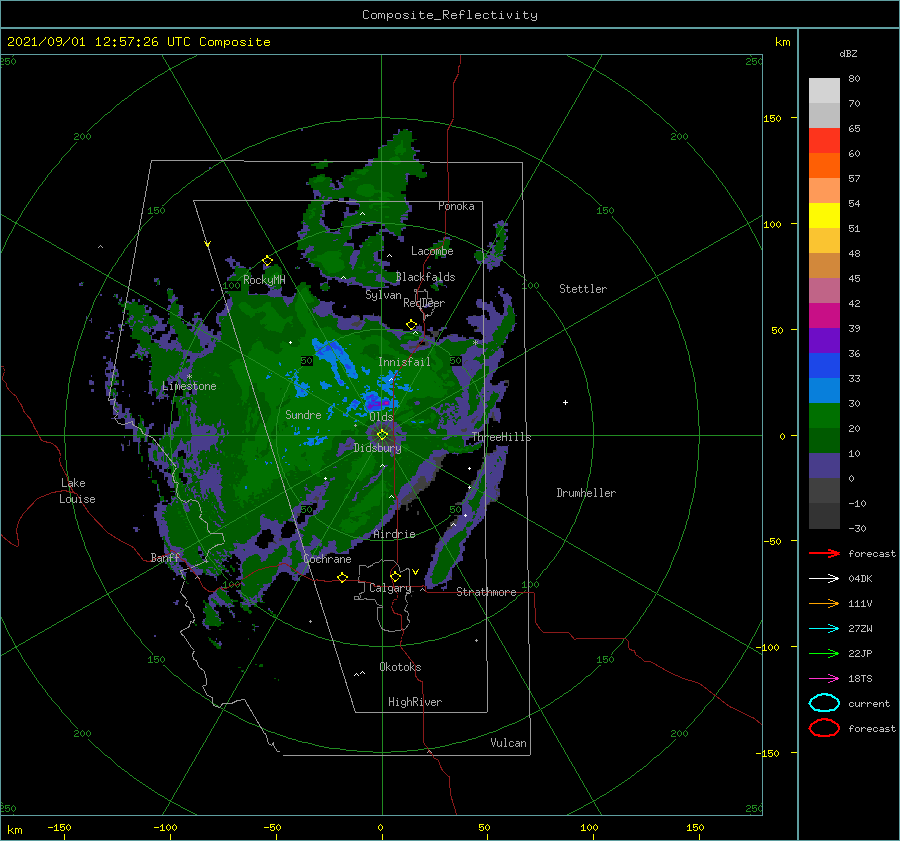Click the current legend text
Viewport: 900px width, 841px height.
[x=869, y=703]
